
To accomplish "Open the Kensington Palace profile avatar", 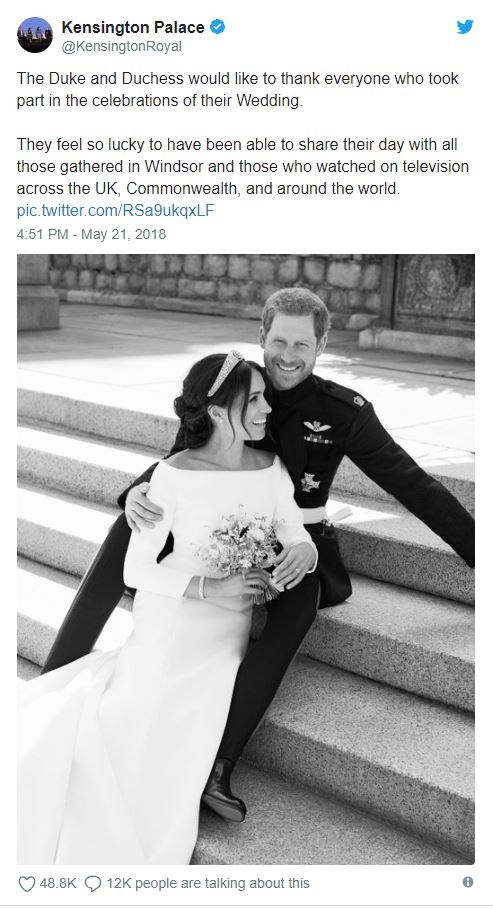I will tap(35, 35).
